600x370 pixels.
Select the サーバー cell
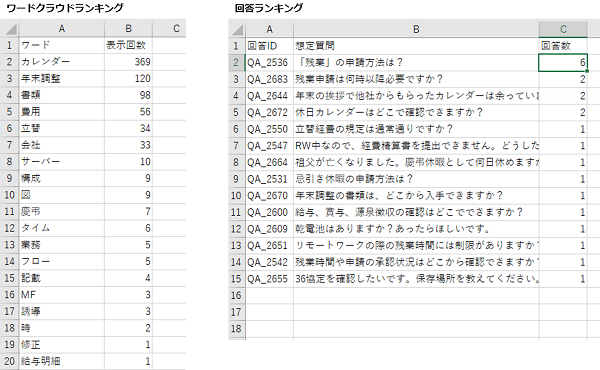pos(62,161)
